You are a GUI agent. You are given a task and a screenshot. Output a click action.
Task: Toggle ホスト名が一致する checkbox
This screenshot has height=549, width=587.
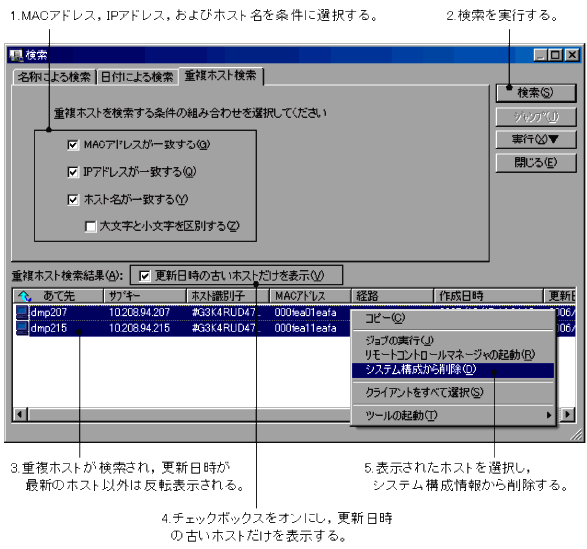[73, 200]
